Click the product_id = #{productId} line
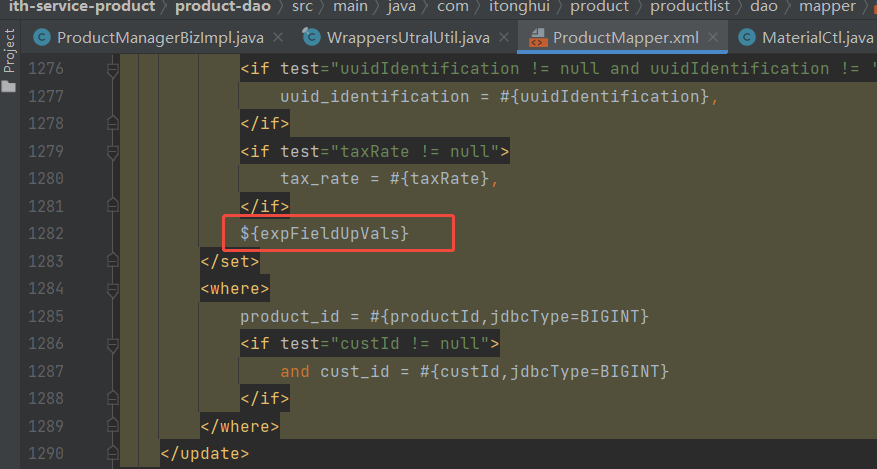The width and height of the screenshot is (877, 469). click(444, 317)
